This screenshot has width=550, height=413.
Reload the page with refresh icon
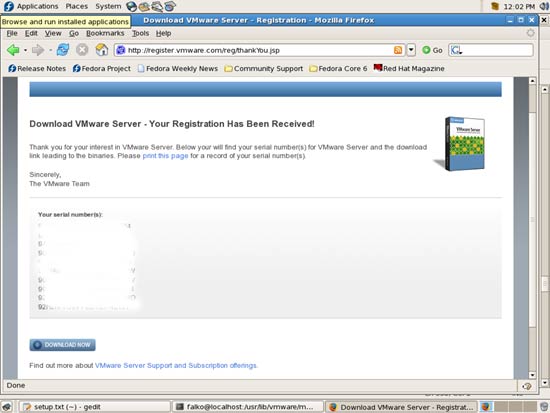63,50
